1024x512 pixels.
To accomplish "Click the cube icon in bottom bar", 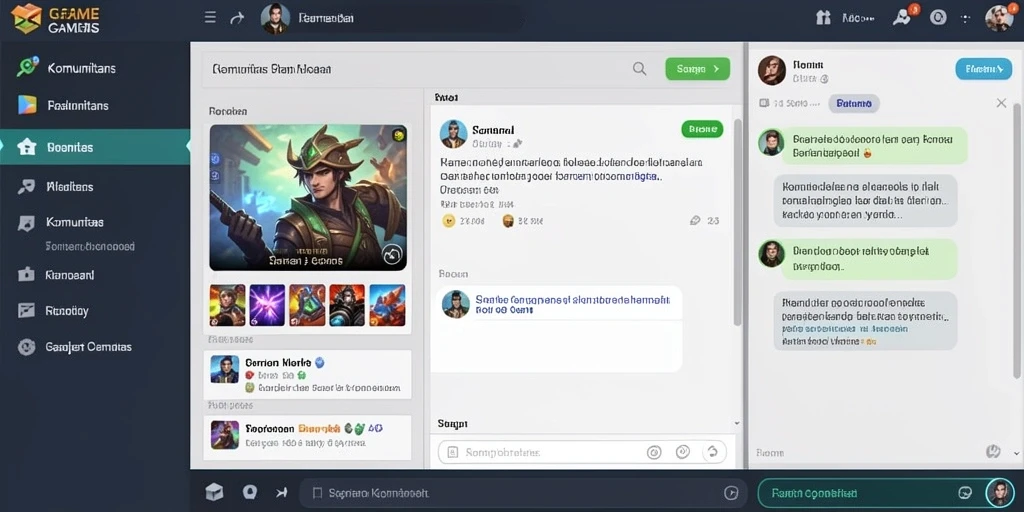I will (214, 492).
